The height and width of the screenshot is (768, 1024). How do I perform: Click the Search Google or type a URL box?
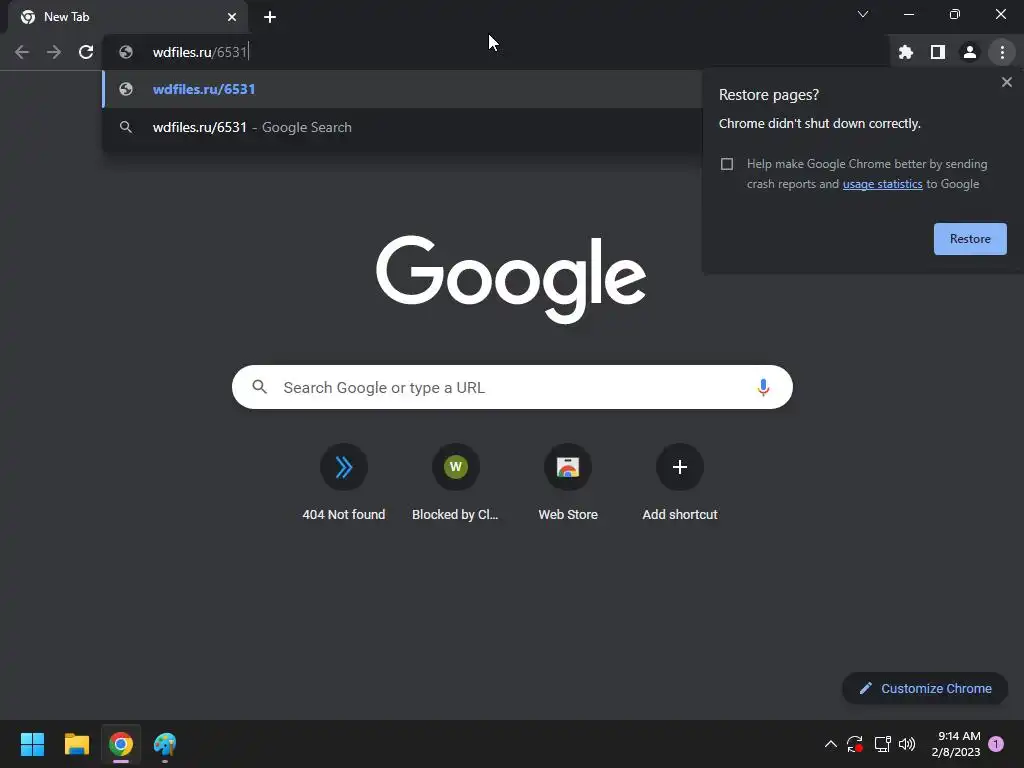point(512,387)
